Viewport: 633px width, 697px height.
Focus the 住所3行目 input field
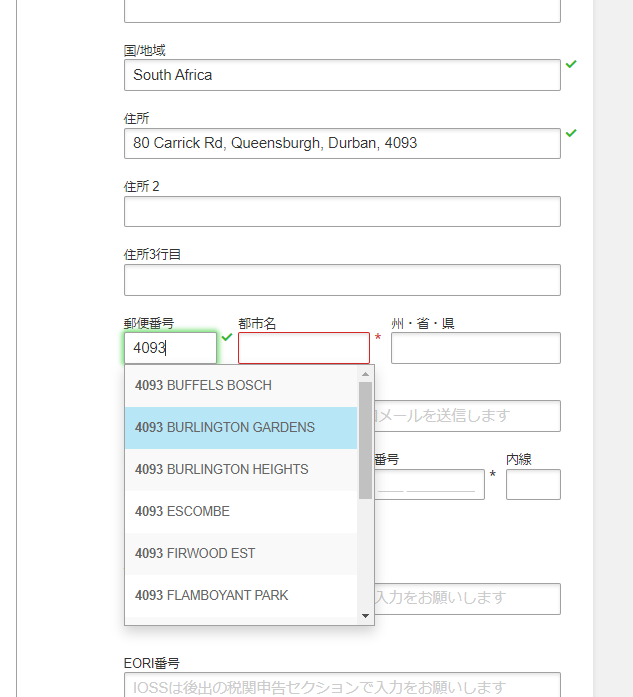342,280
